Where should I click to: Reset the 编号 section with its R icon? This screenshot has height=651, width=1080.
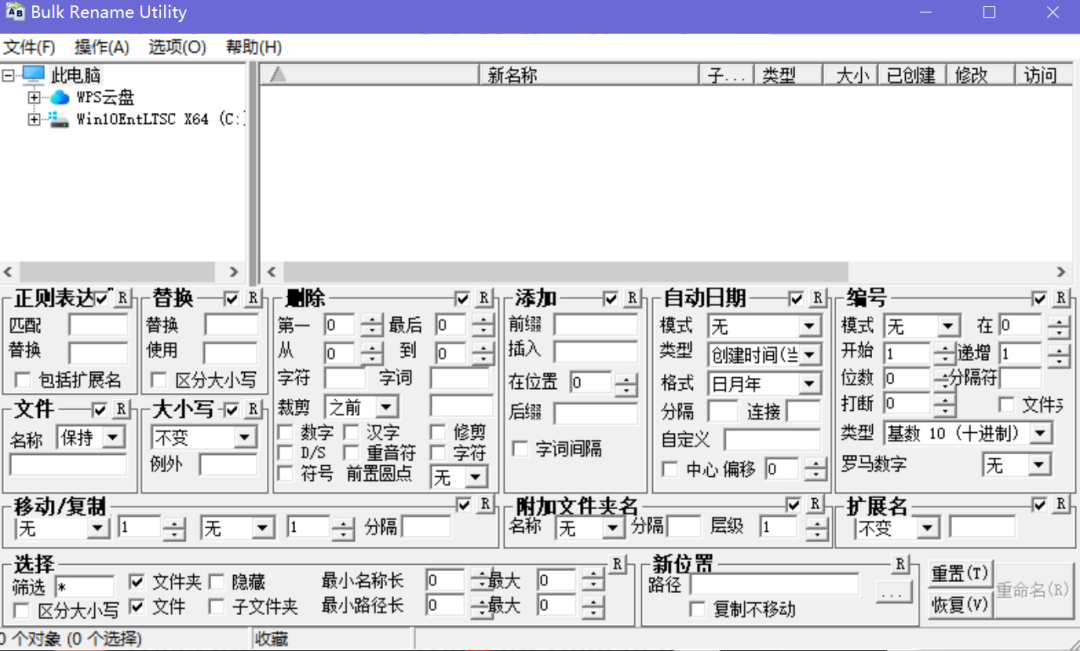[1059, 297]
